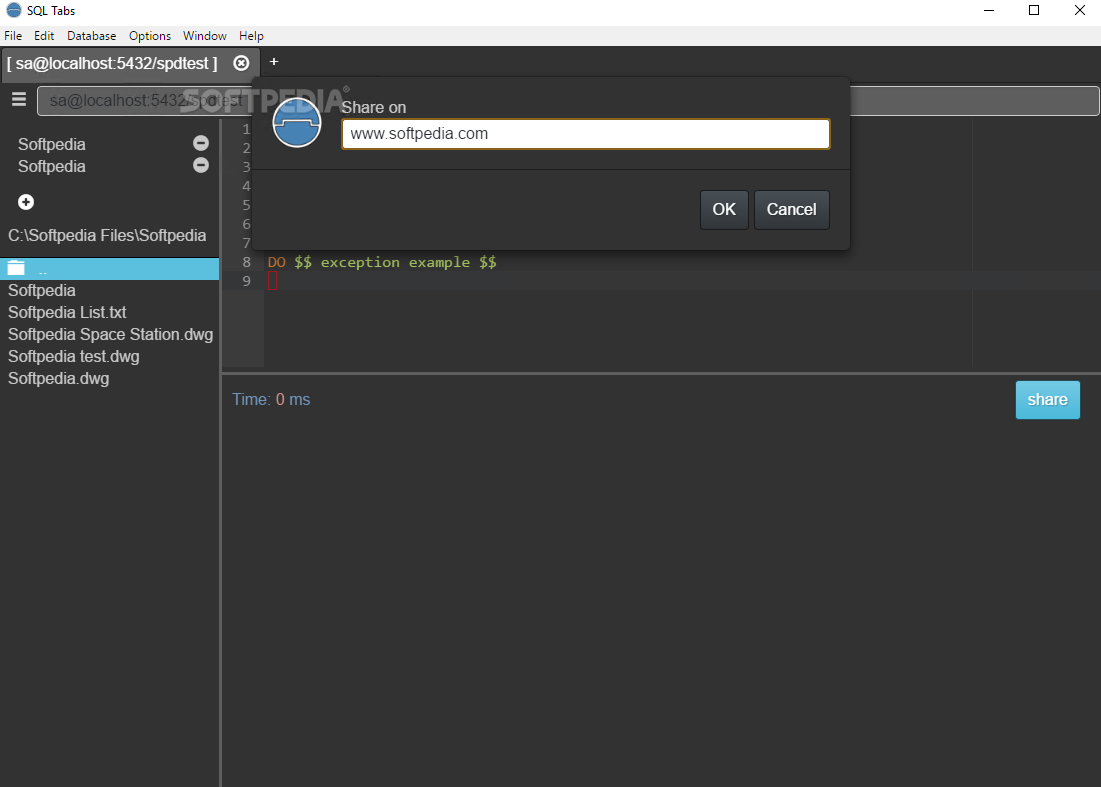Add a new connection with plus icon
The width and height of the screenshot is (1101, 787).
pyautogui.click(x=26, y=202)
